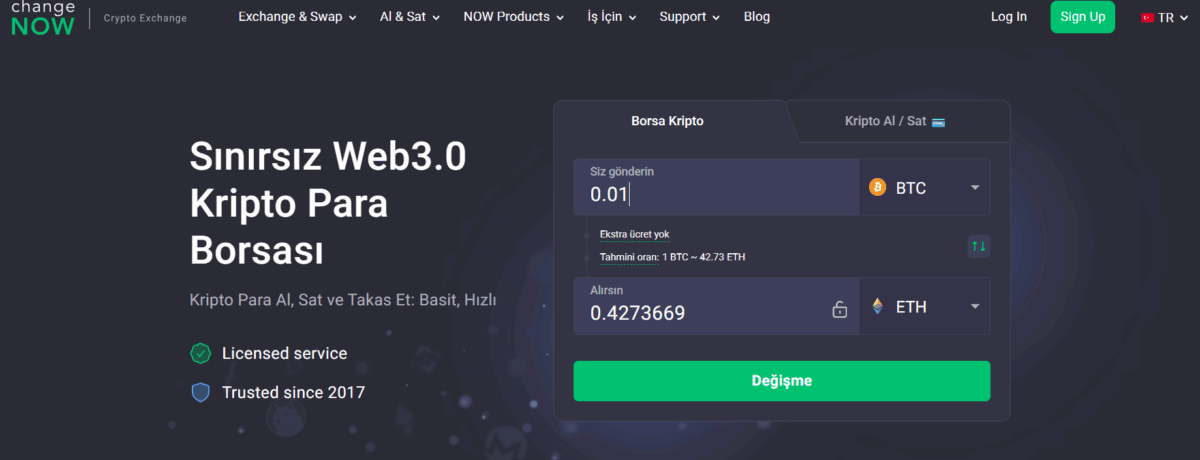Expand the İş İçin menu
This screenshot has height=460, width=1200.
tap(612, 17)
